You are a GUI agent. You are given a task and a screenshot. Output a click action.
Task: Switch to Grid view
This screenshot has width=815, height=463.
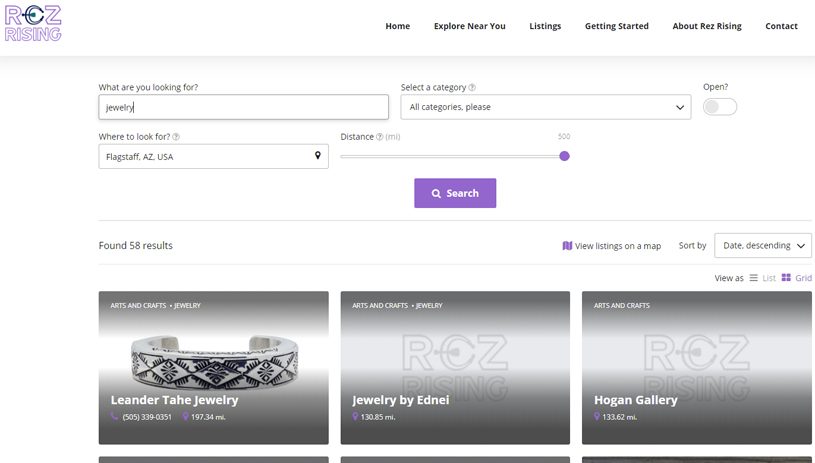pos(796,278)
